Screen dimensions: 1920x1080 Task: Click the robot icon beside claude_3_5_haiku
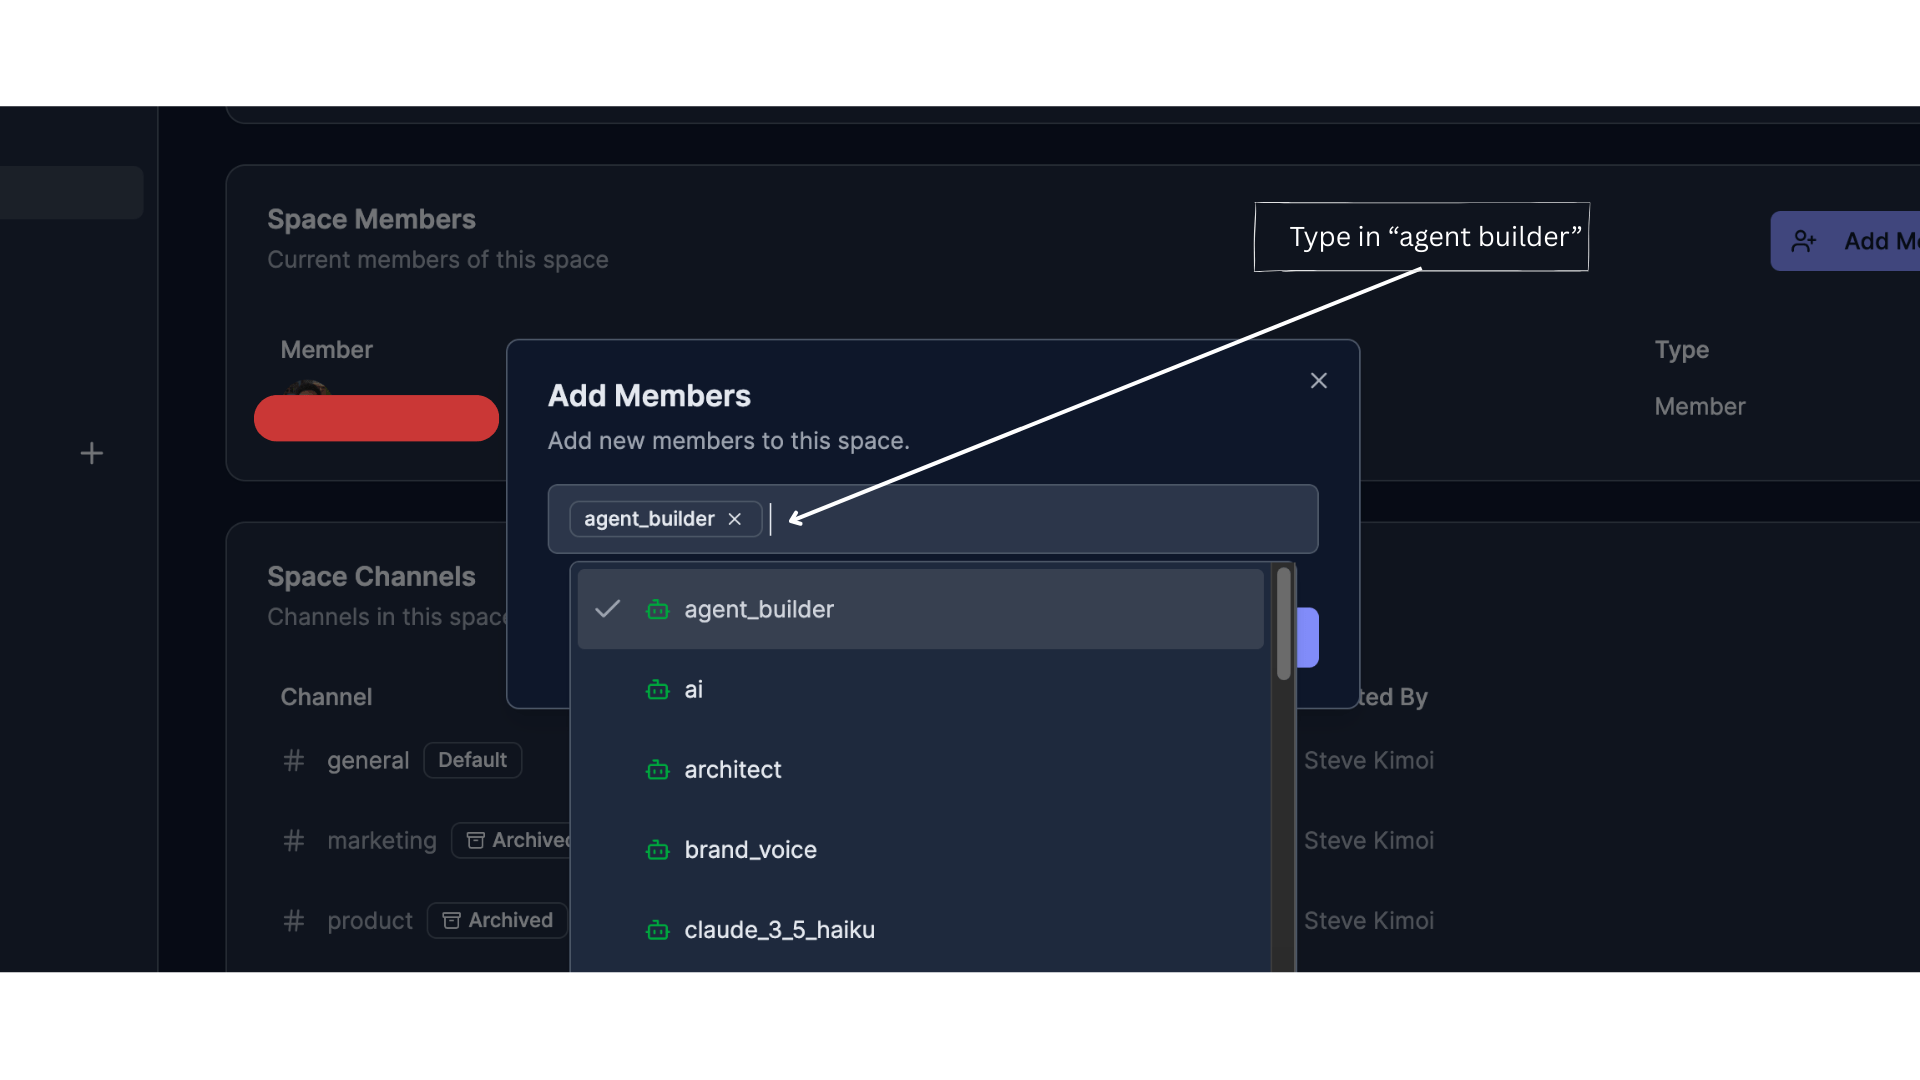click(x=657, y=930)
